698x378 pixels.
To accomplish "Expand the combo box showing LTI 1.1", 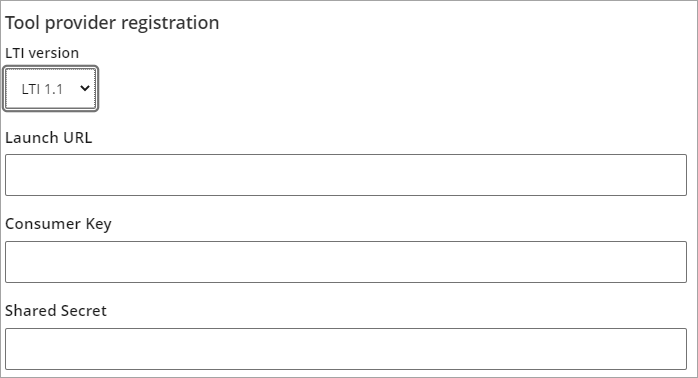I will (x=51, y=89).
